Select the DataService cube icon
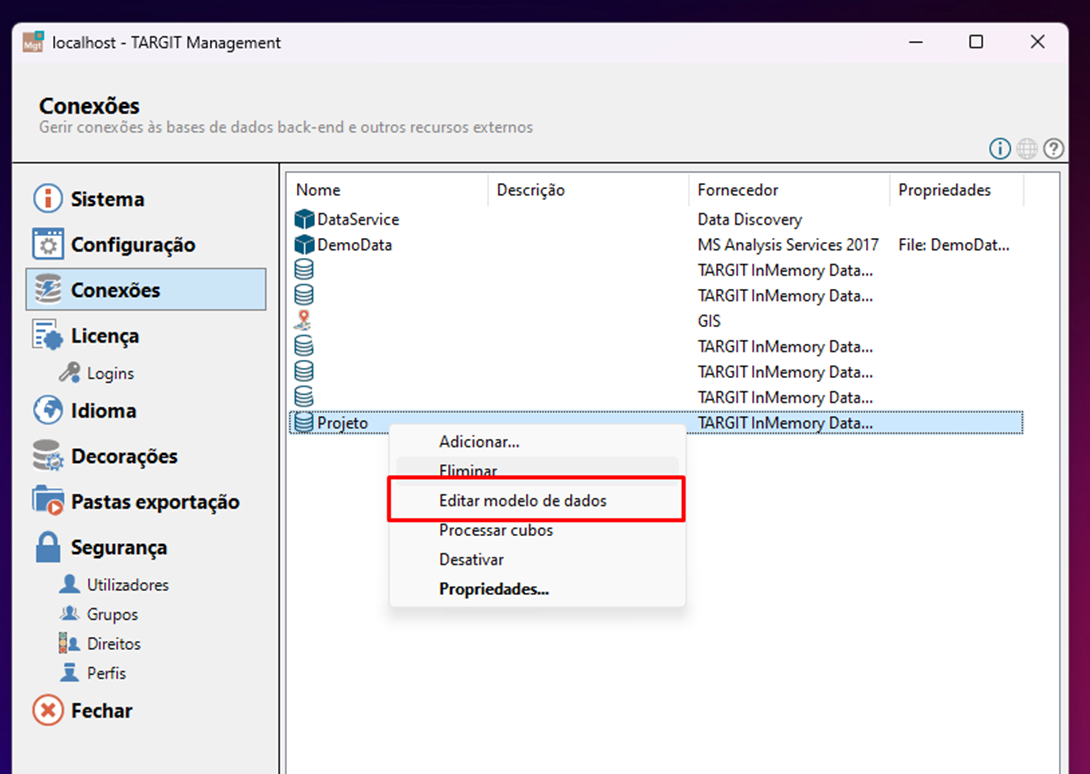Screen dimensions: 1090x774 (304, 219)
